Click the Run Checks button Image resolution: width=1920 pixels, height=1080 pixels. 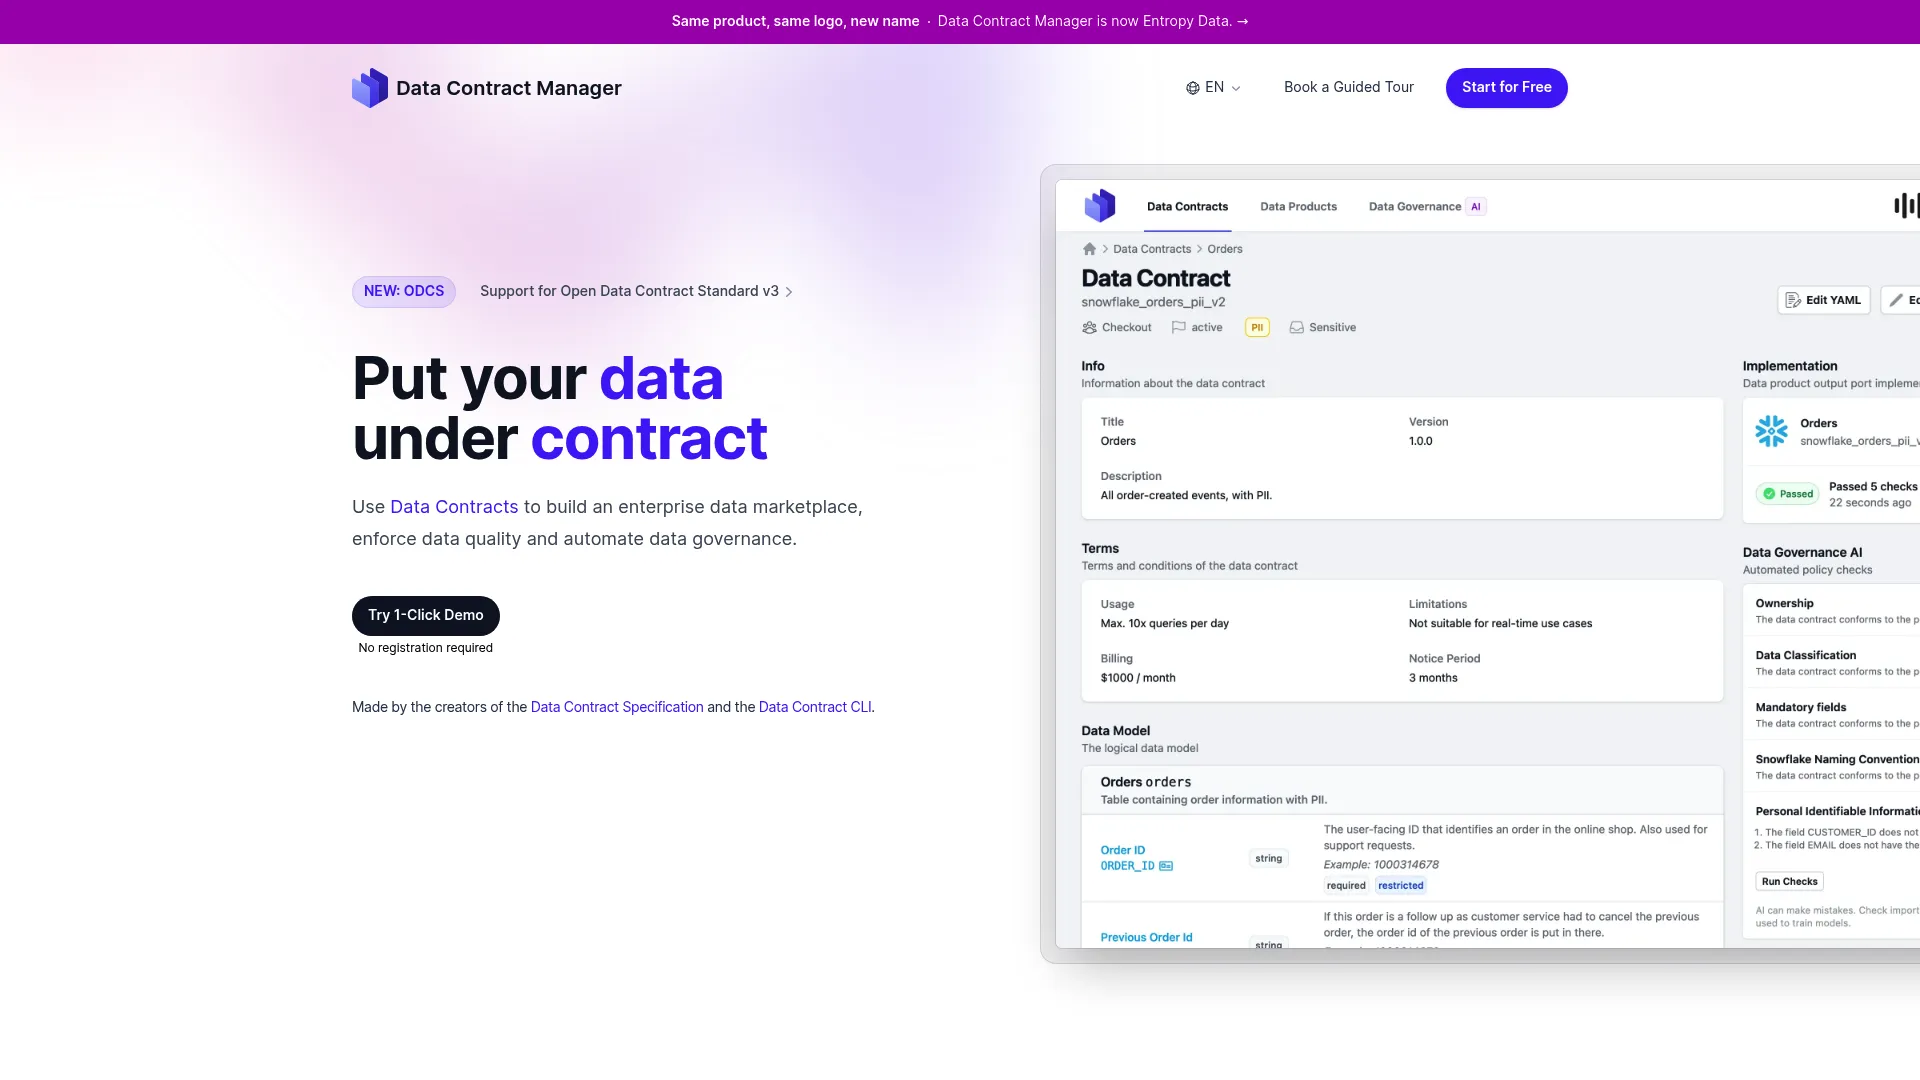(1789, 881)
